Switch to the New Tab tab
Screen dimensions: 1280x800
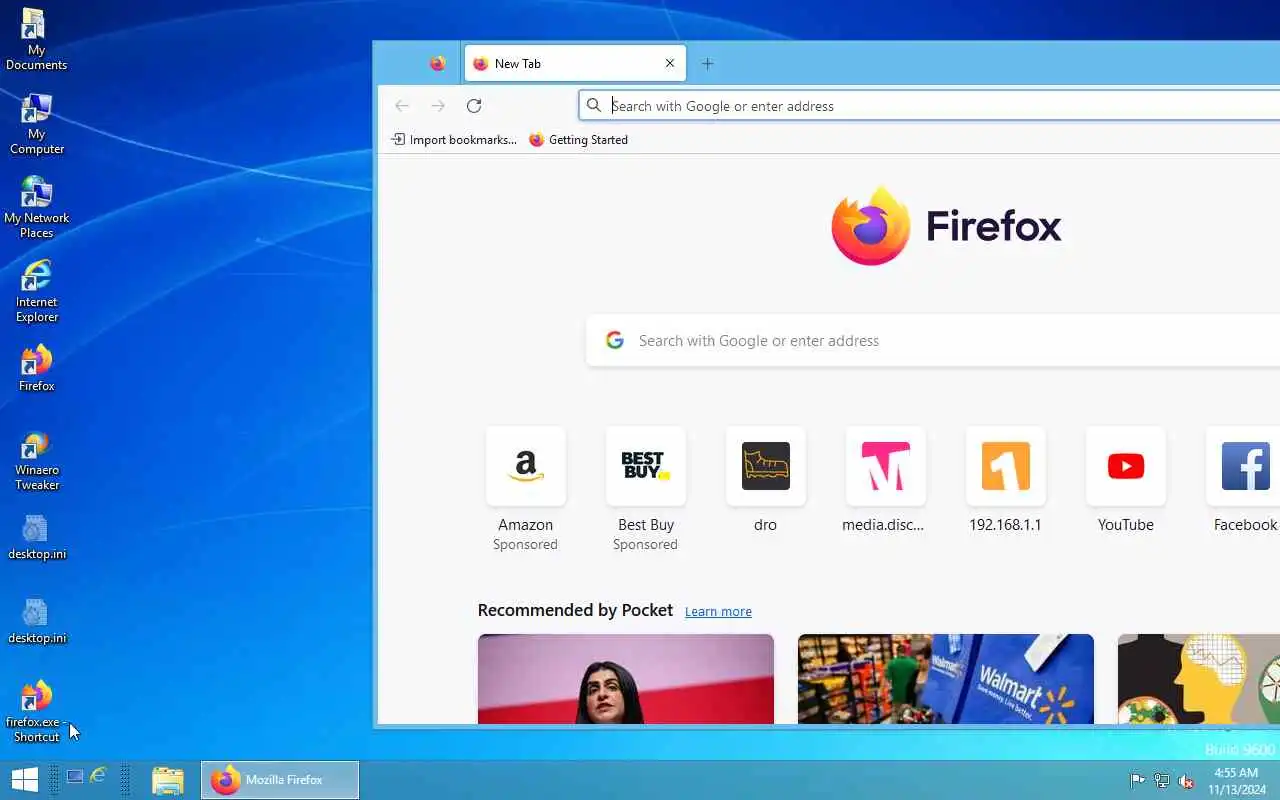(575, 63)
